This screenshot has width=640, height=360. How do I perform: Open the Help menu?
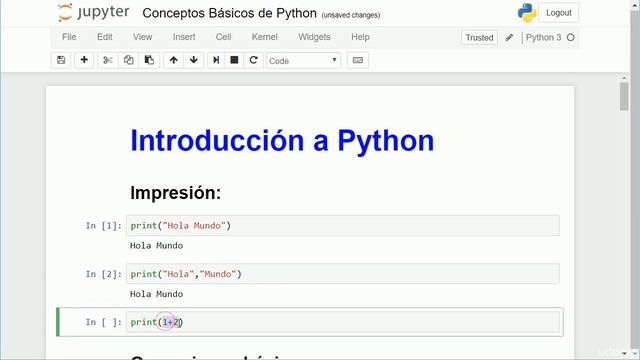(360, 37)
